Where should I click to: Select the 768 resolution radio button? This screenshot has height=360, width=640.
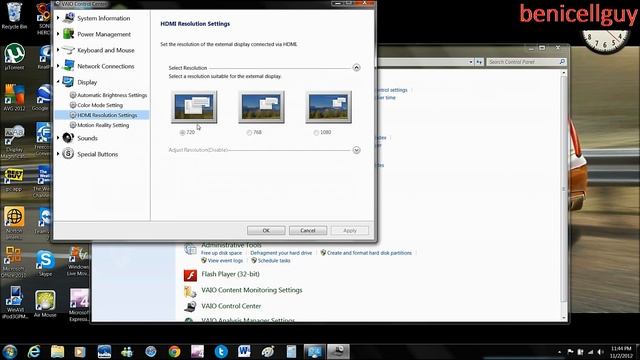[x=249, y=133]
